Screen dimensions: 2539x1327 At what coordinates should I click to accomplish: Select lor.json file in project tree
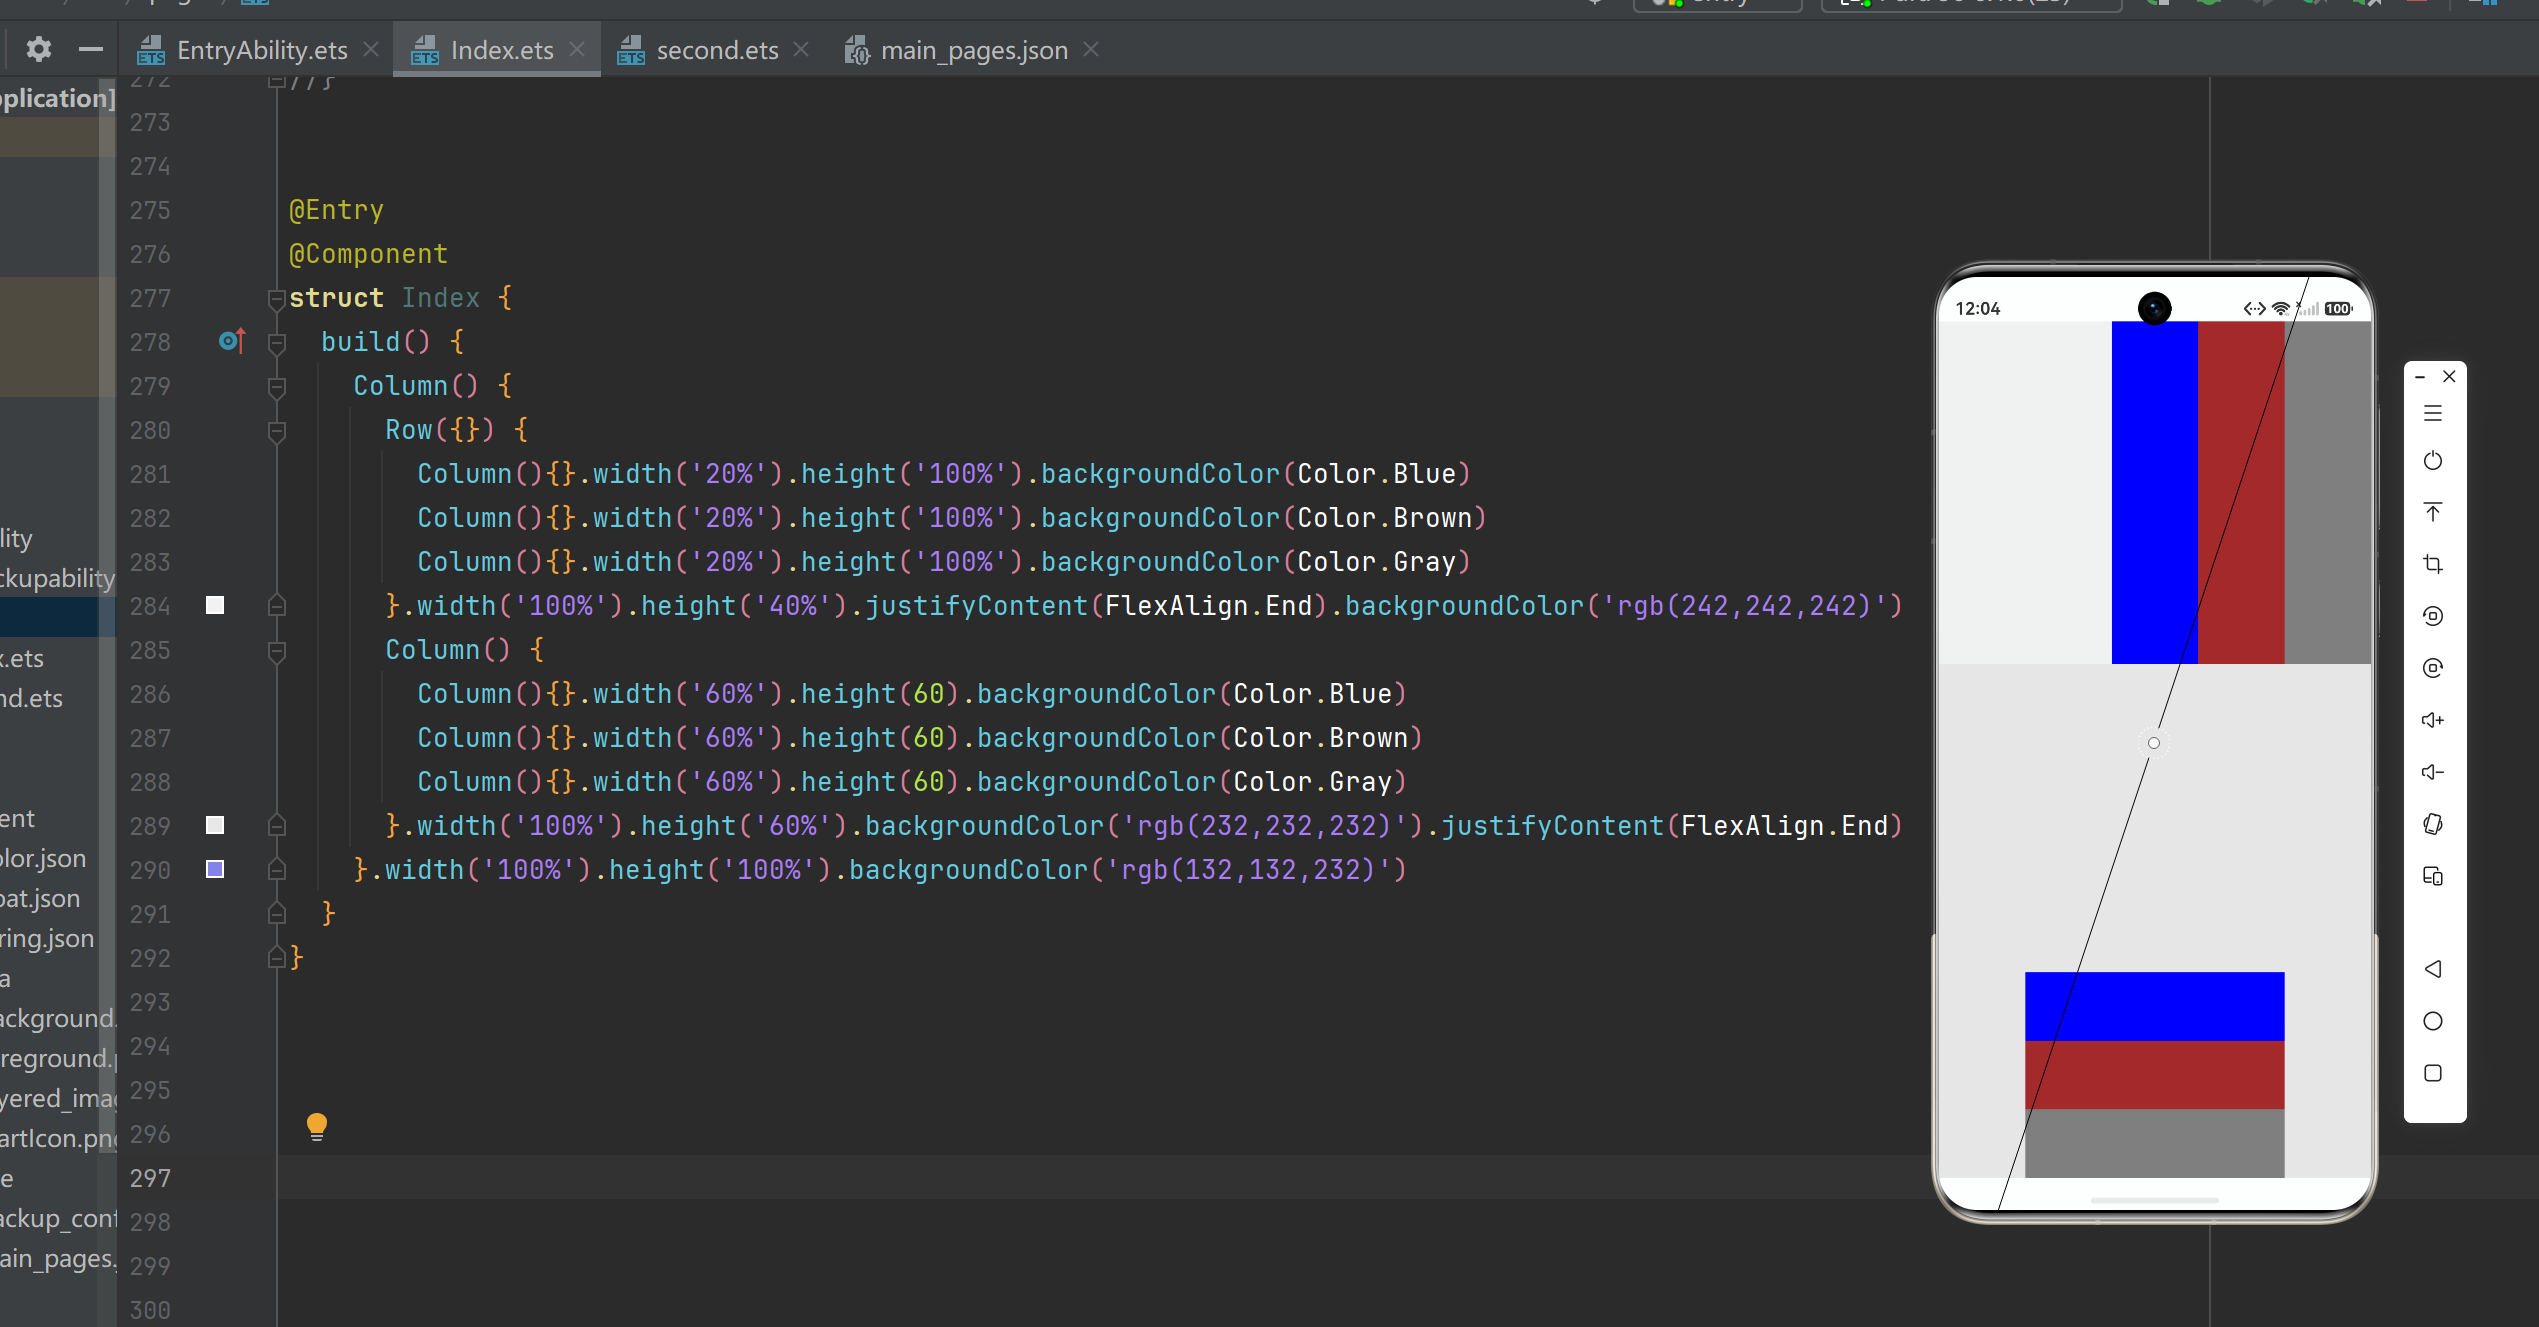coord(43,858)
